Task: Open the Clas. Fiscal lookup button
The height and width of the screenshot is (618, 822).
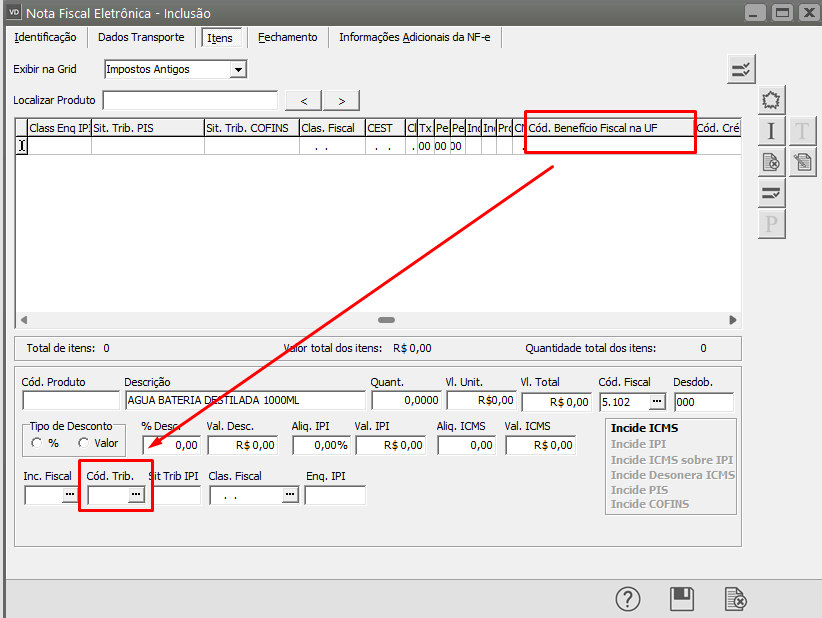Action: (x=290, y=495)
